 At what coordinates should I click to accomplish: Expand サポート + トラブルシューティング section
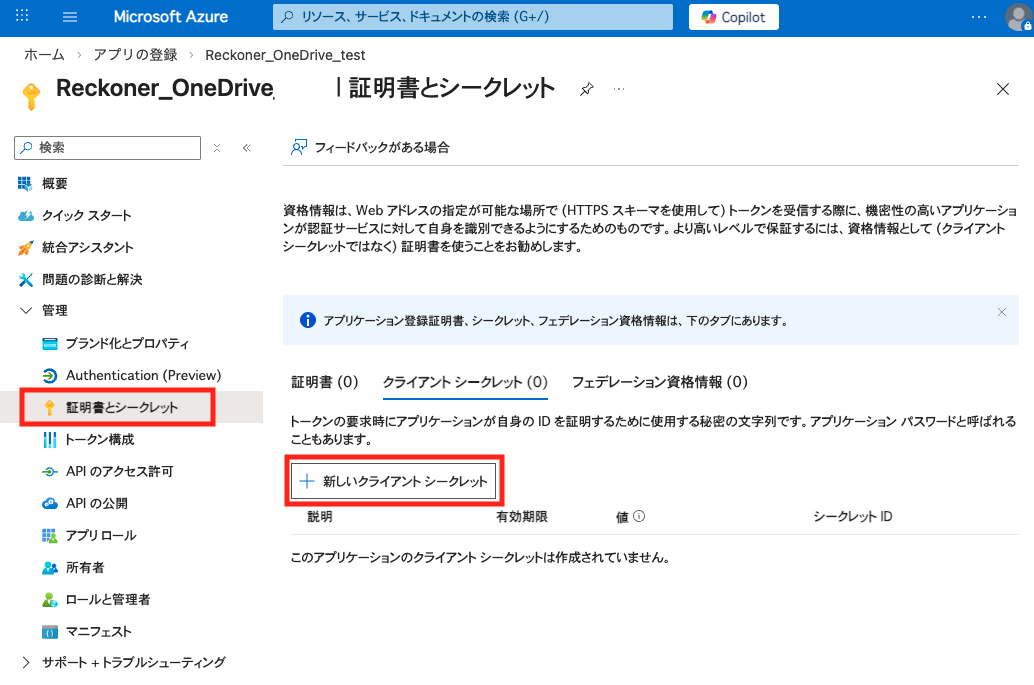132,662
